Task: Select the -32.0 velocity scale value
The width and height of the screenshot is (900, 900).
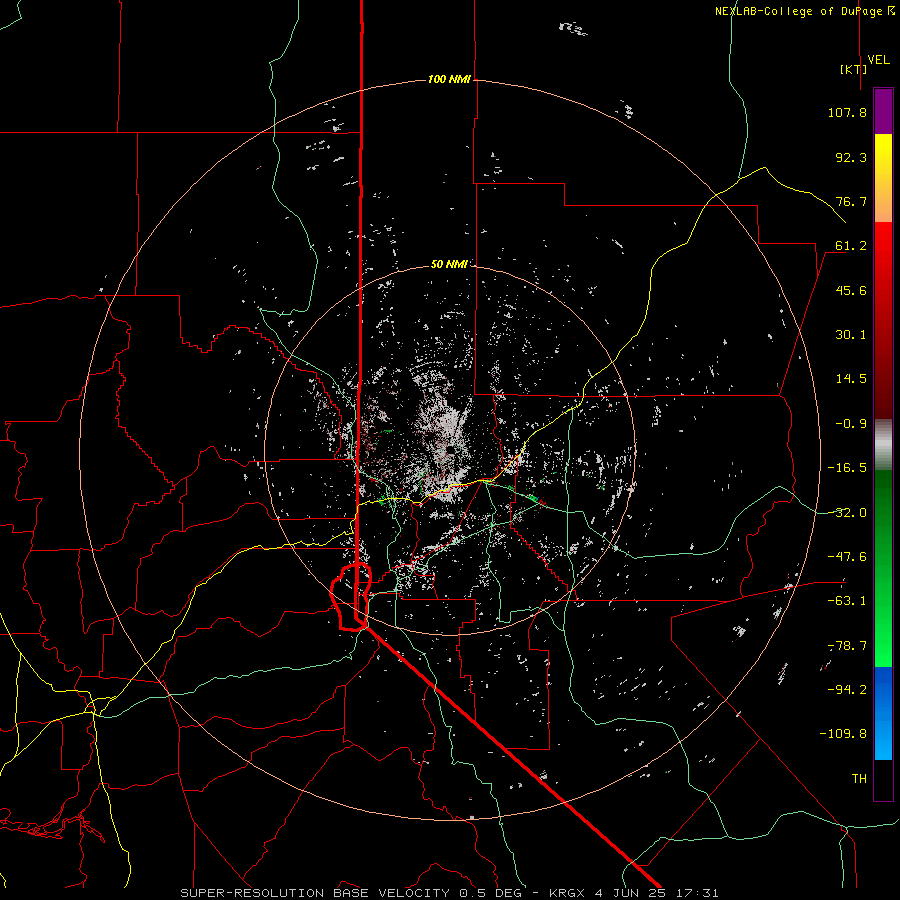Action: 847,513
